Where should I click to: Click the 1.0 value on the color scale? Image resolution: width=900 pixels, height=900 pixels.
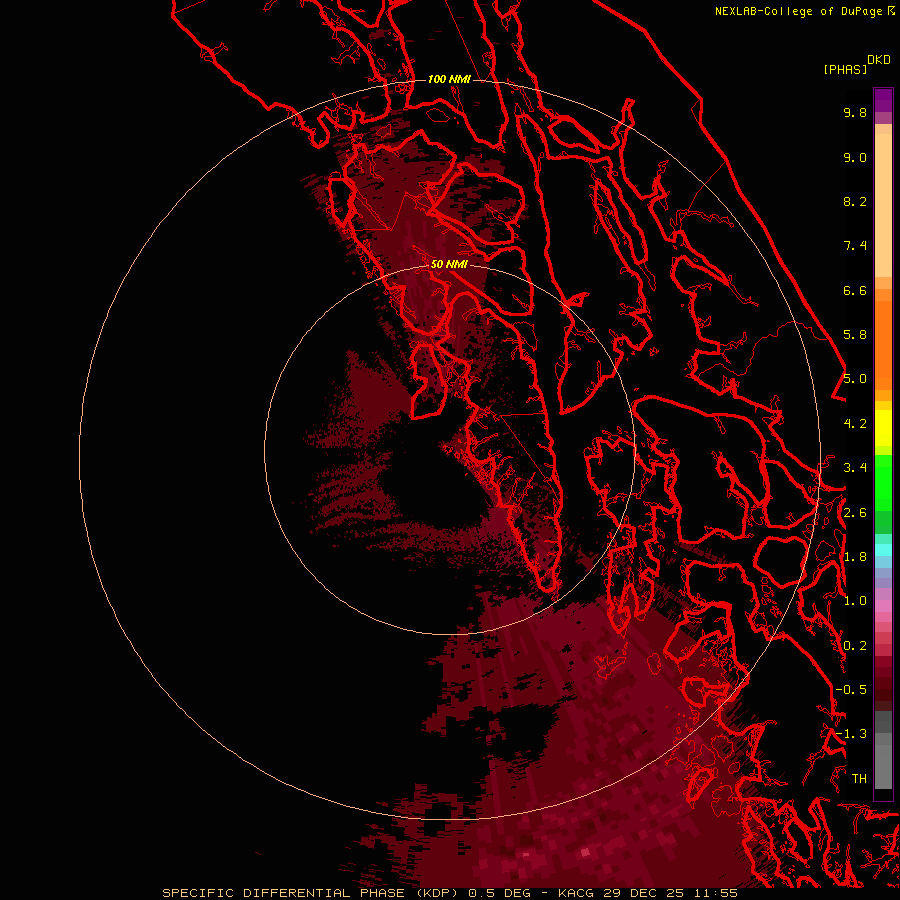coord(855,601)
